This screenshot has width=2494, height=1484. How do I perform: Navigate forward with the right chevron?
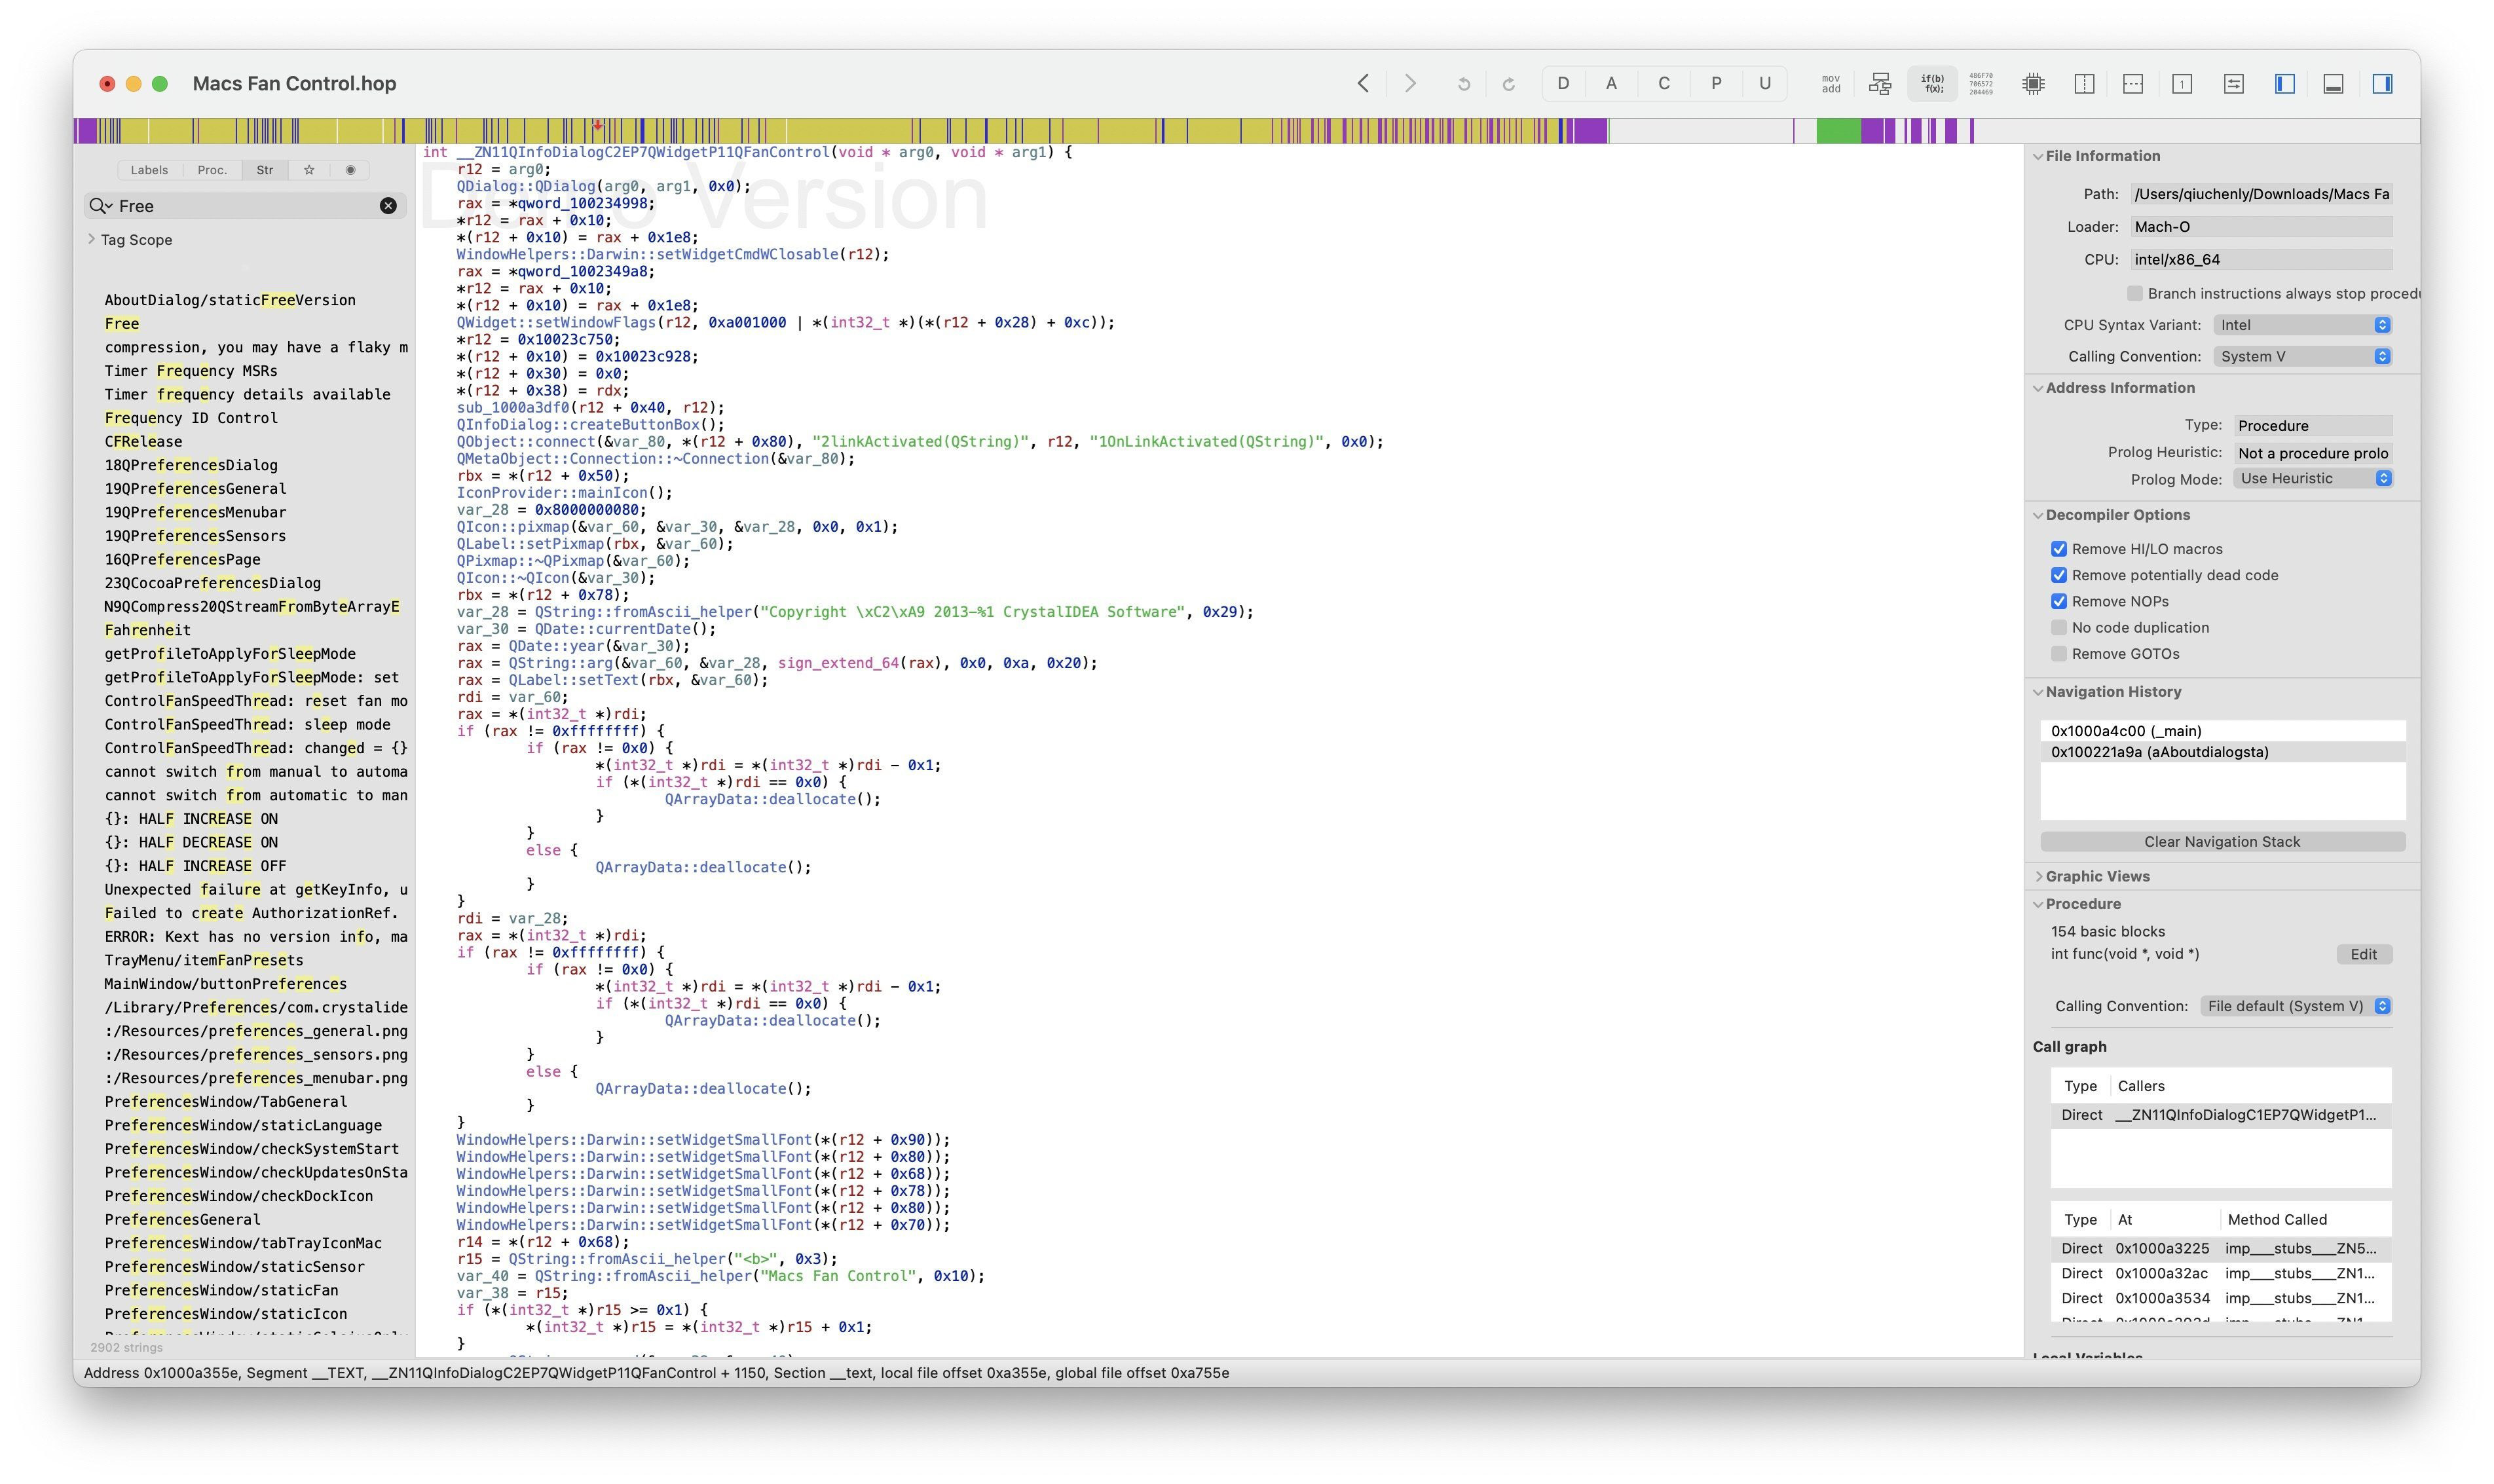coord(1410,84)
